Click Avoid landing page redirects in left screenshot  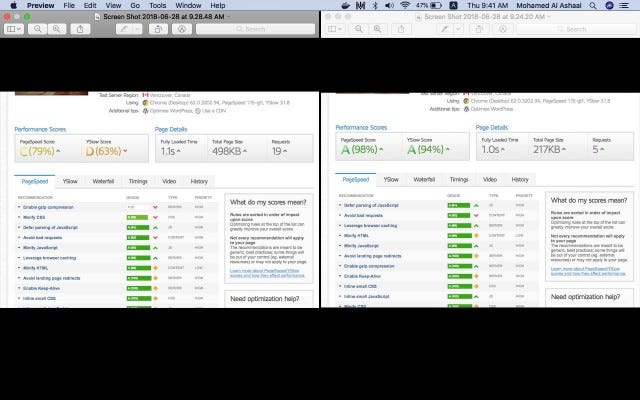(x=51, y=278)
